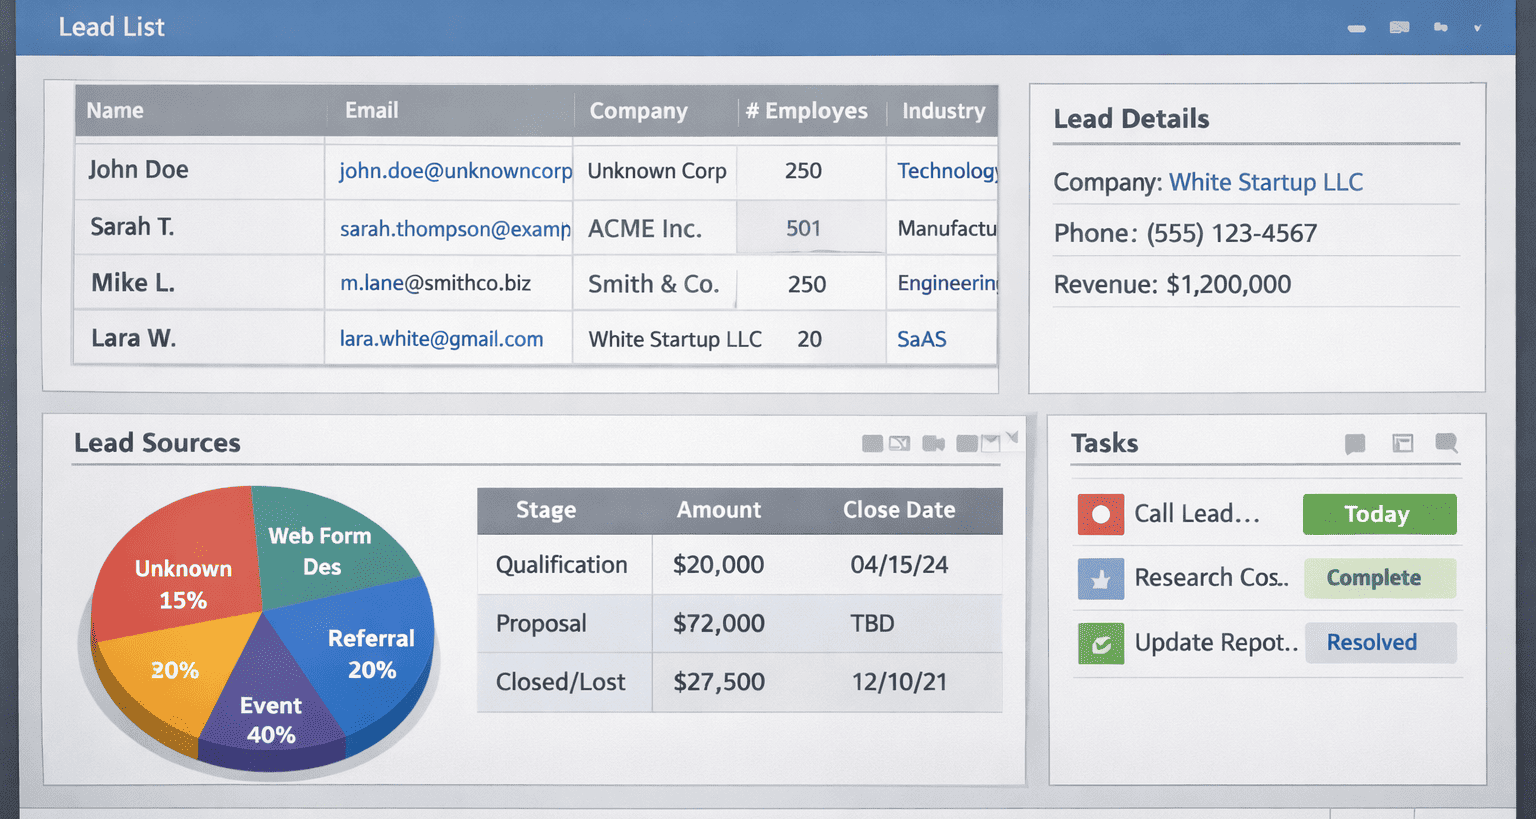Sort by the Industry column header
This screenshot has height=819, width=1536.
pyautogui.click(x=943, y=111)
